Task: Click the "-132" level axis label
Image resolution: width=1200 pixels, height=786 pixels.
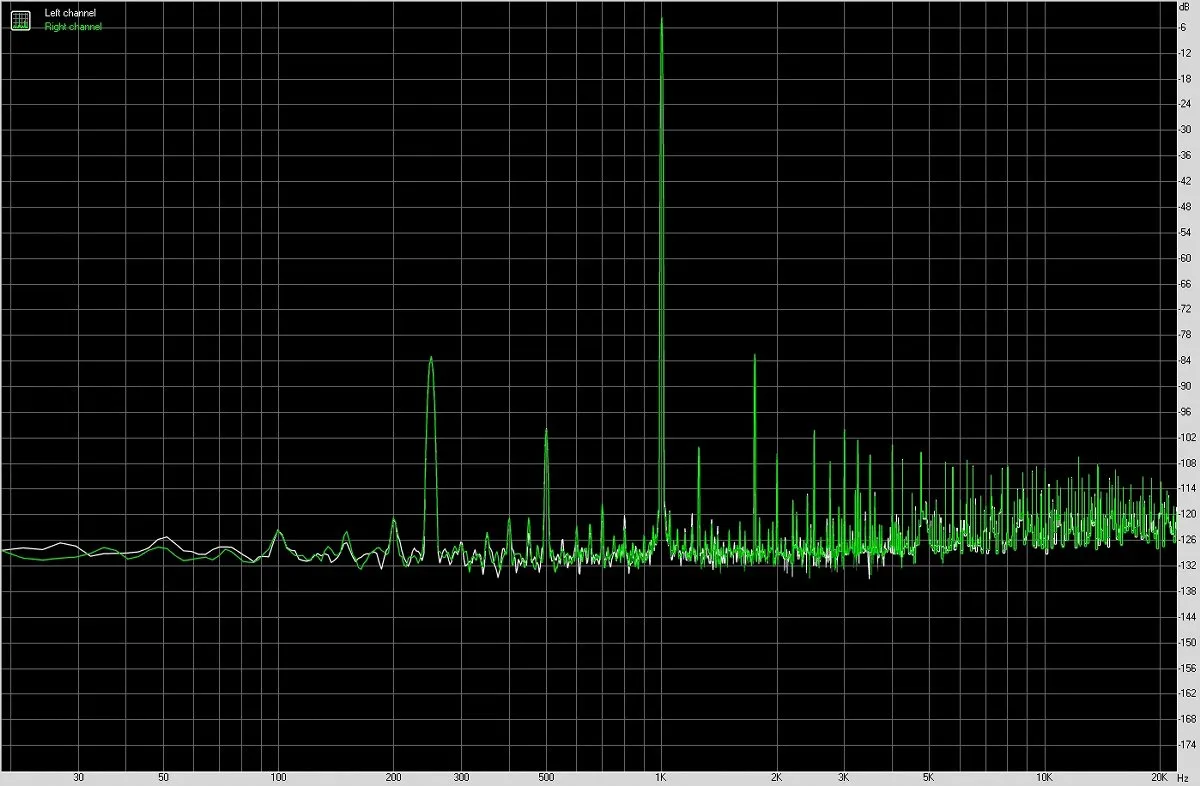Action: pos(1186,565)
